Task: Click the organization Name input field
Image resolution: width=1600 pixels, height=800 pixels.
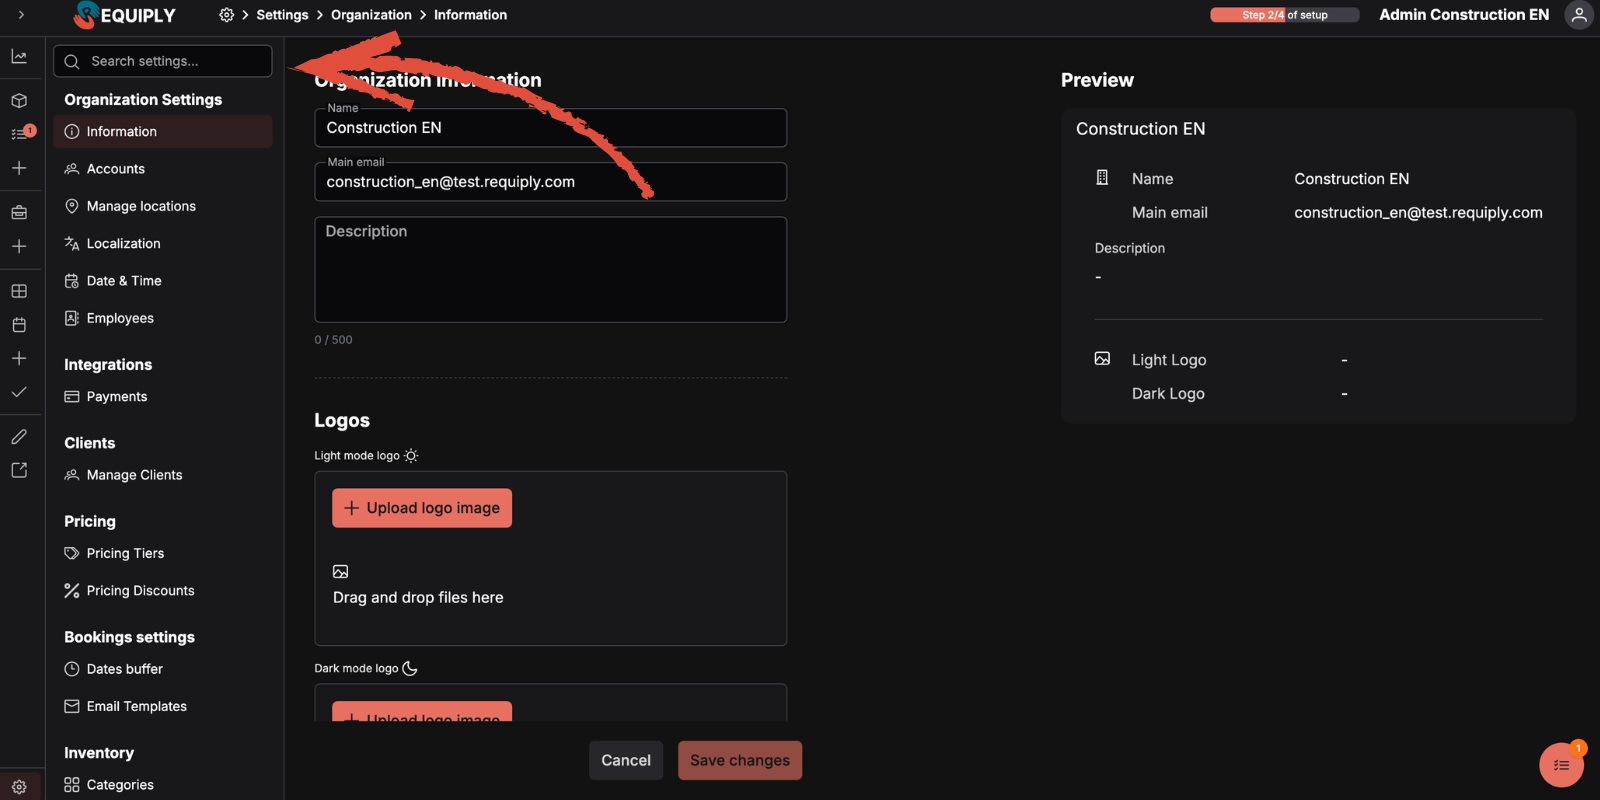Action: click(551, 128)
